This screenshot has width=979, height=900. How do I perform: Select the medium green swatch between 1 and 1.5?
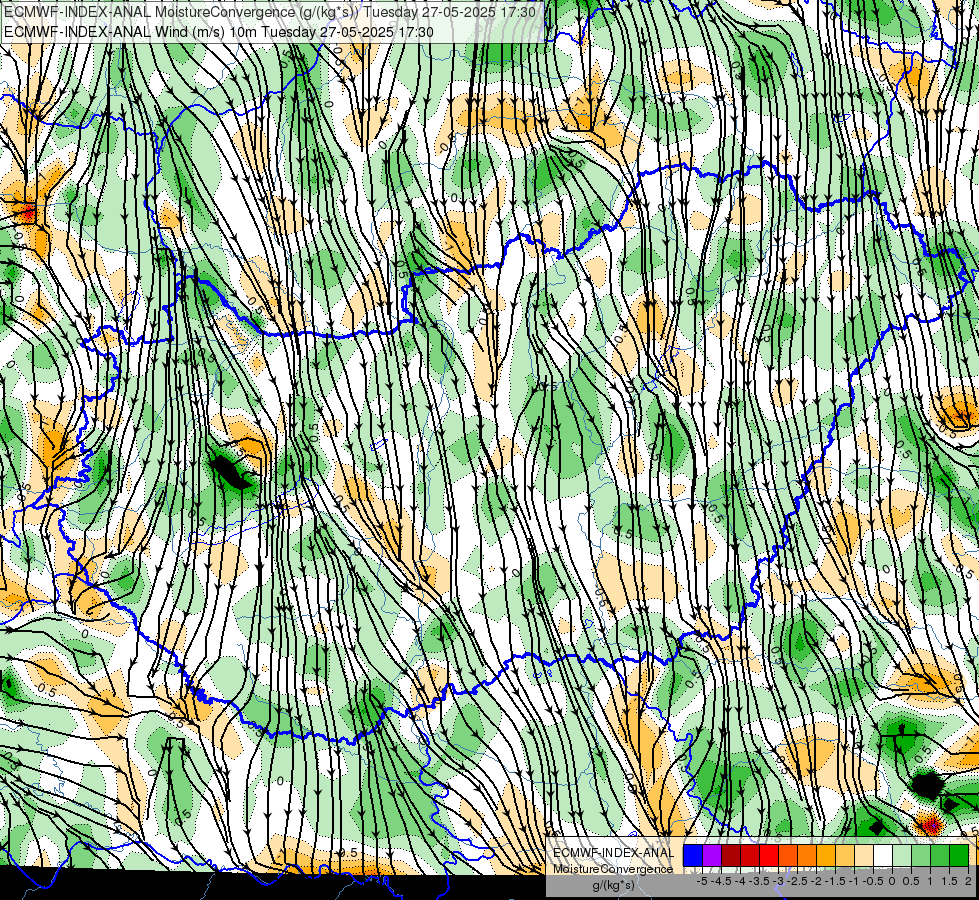[940, 855]
